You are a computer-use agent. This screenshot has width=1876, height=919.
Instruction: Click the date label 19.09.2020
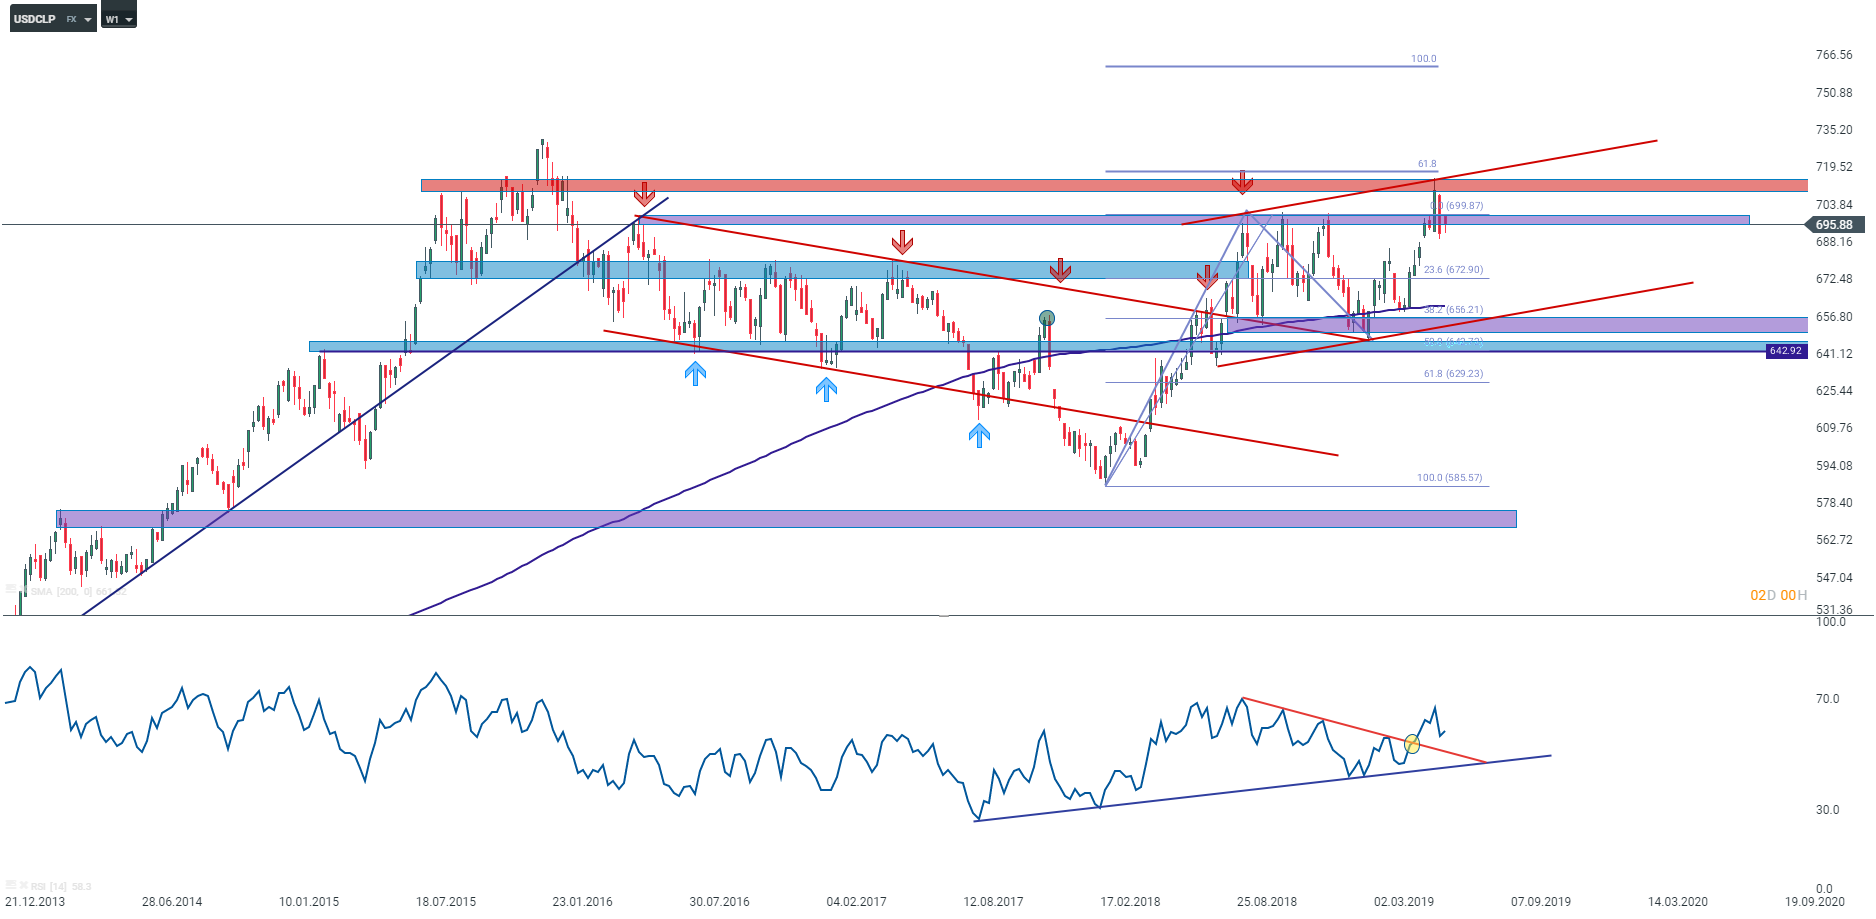point(1815,902)
